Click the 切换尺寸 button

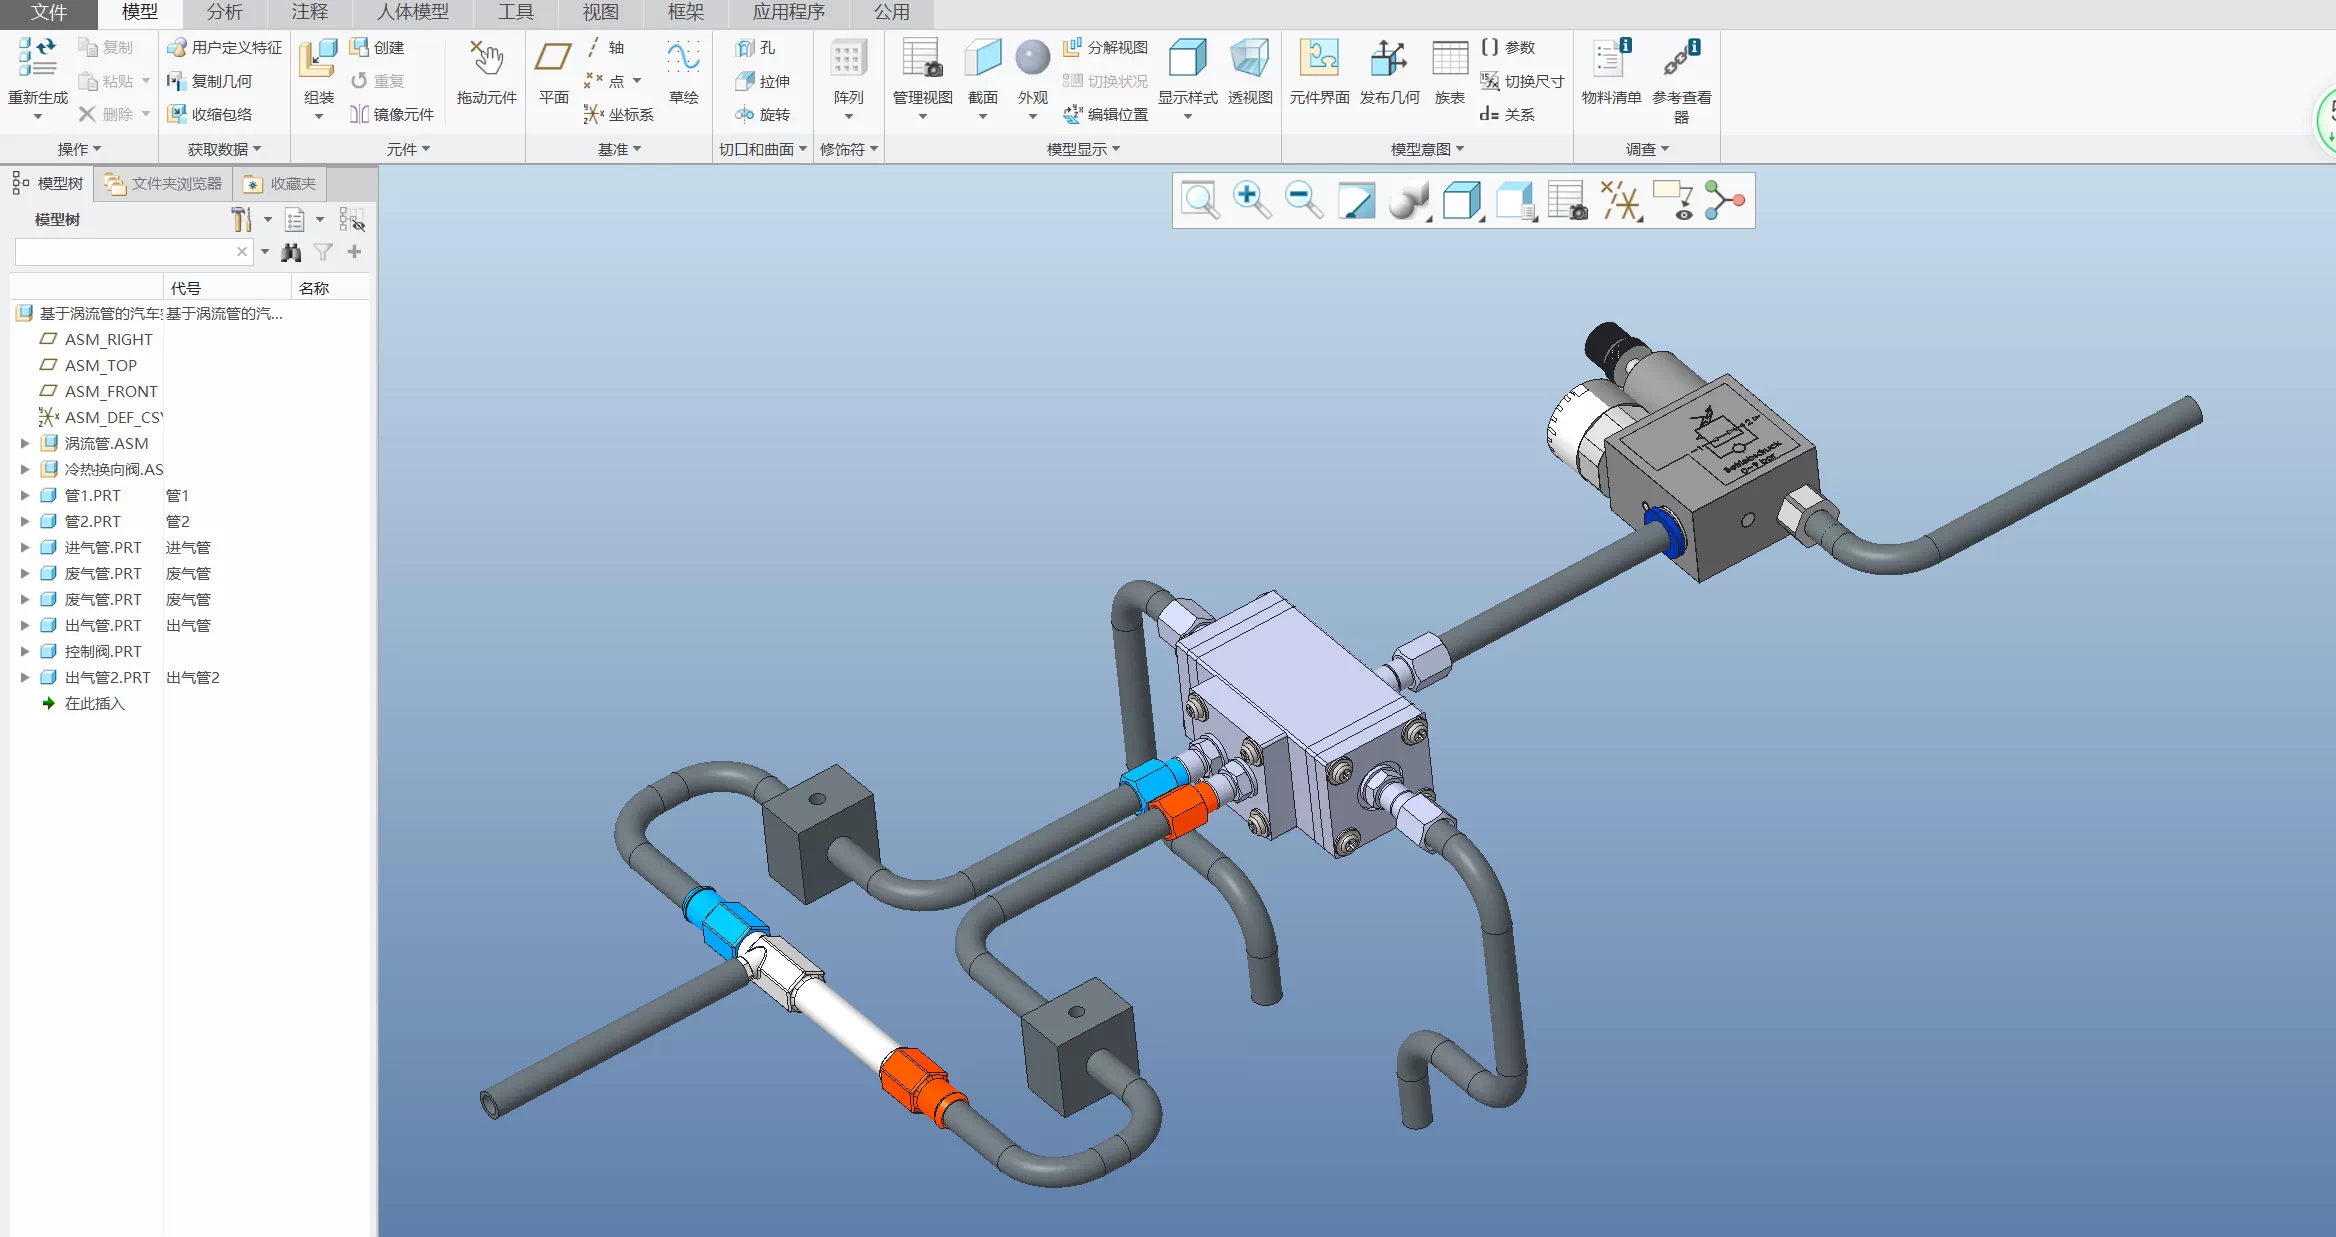(x=1522, y=81)
